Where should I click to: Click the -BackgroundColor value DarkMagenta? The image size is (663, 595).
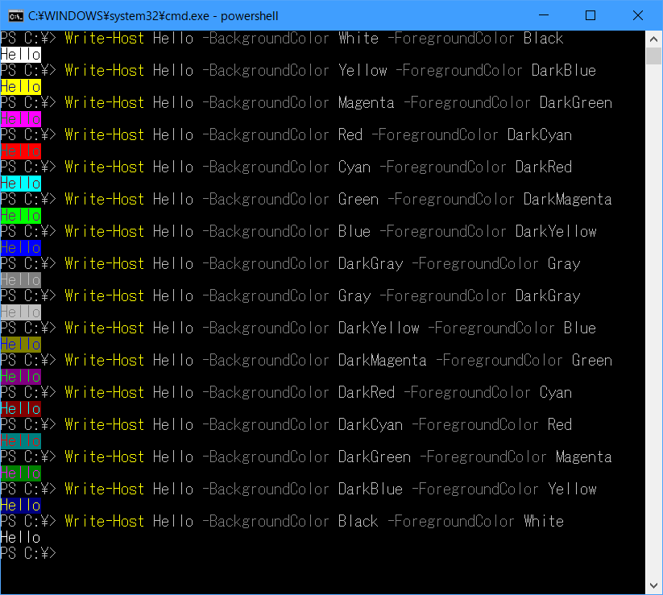coord(383,360)
